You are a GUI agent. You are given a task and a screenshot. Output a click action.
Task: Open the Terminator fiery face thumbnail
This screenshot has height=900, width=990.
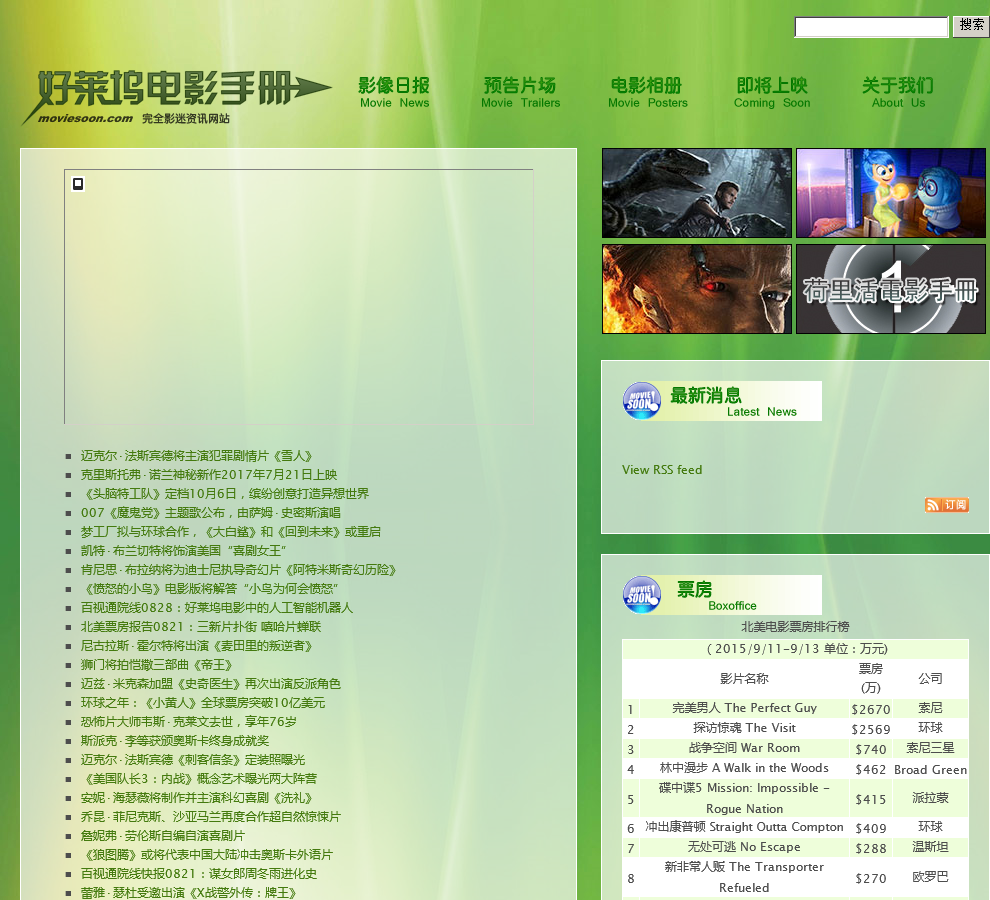[x=696, y=289]
